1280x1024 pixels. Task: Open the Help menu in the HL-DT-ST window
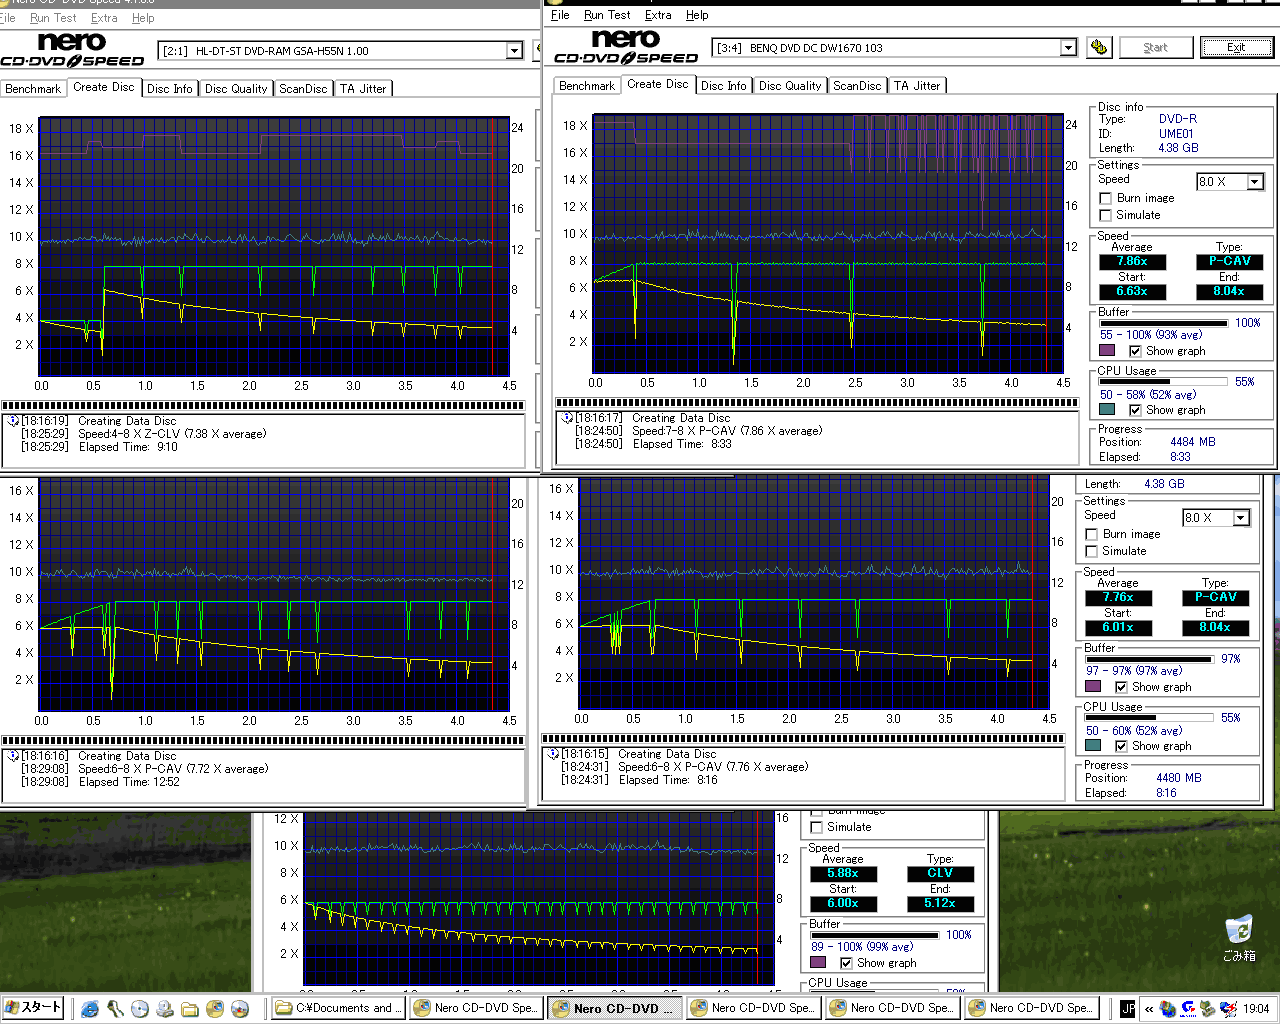tap(143, 18)
